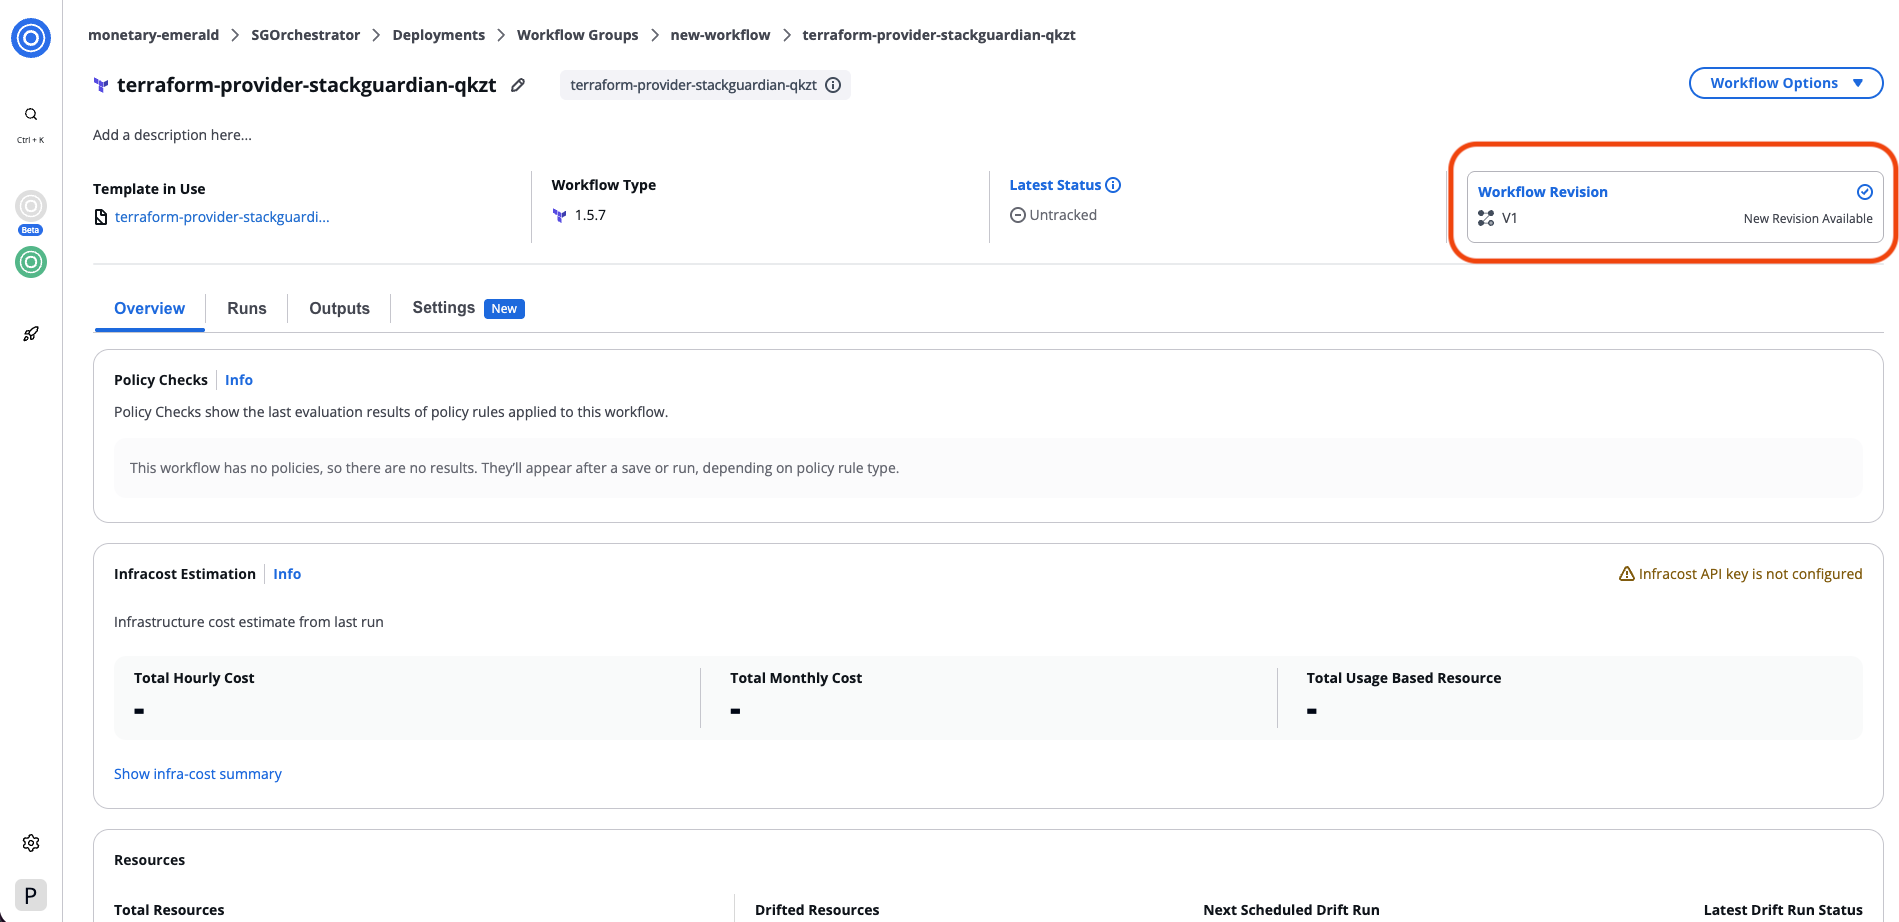The image size is (1899, 922).
Task: Click the info icon next to Latest Status
Action: click(x=1113, y=185)
